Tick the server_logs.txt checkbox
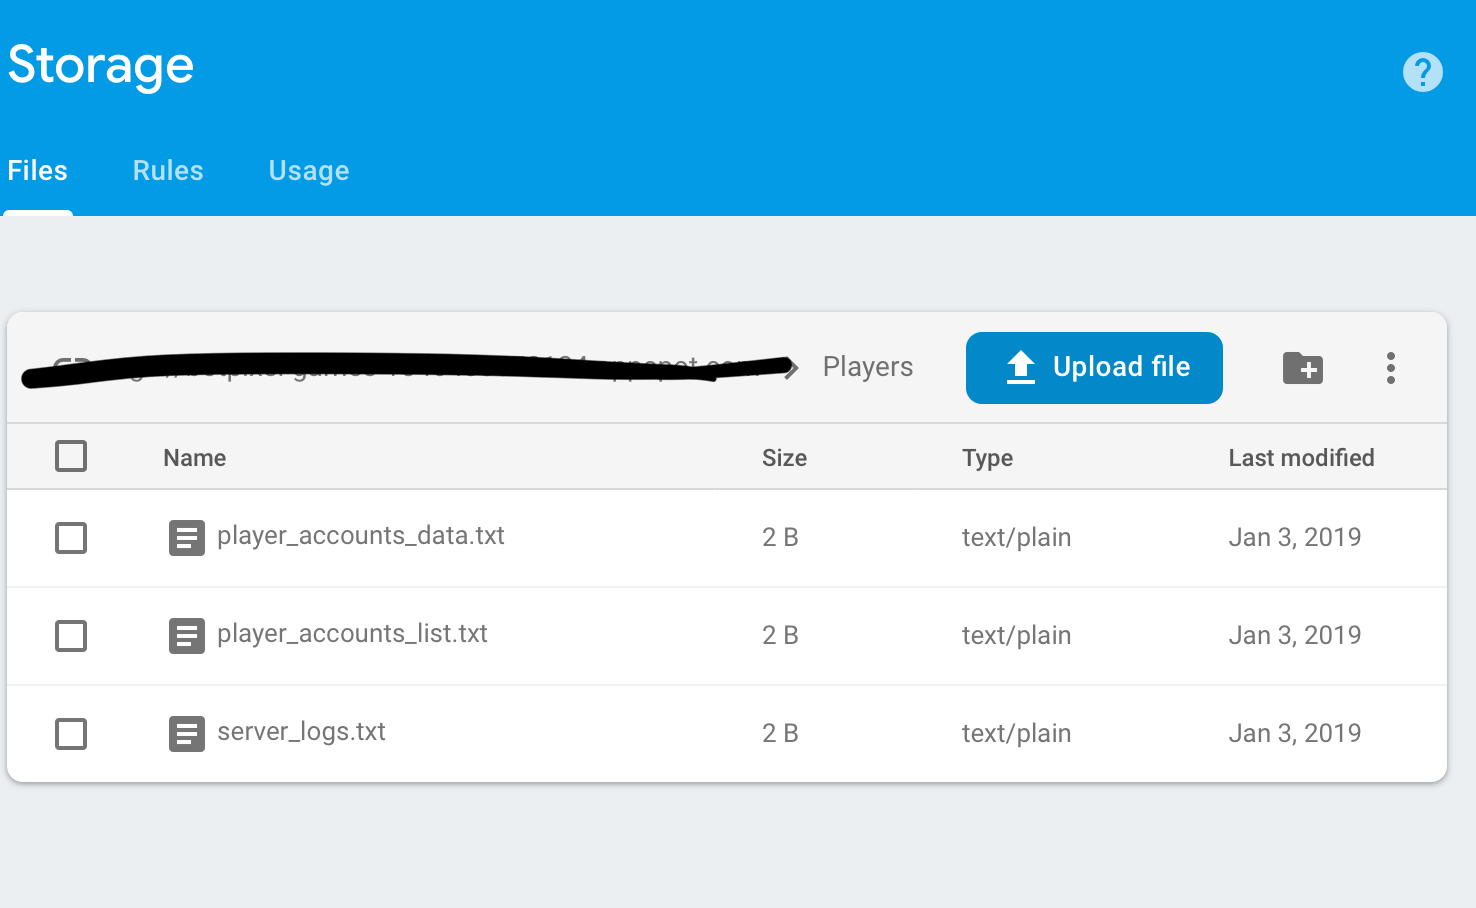1476x908 pixels. [71, 734]
